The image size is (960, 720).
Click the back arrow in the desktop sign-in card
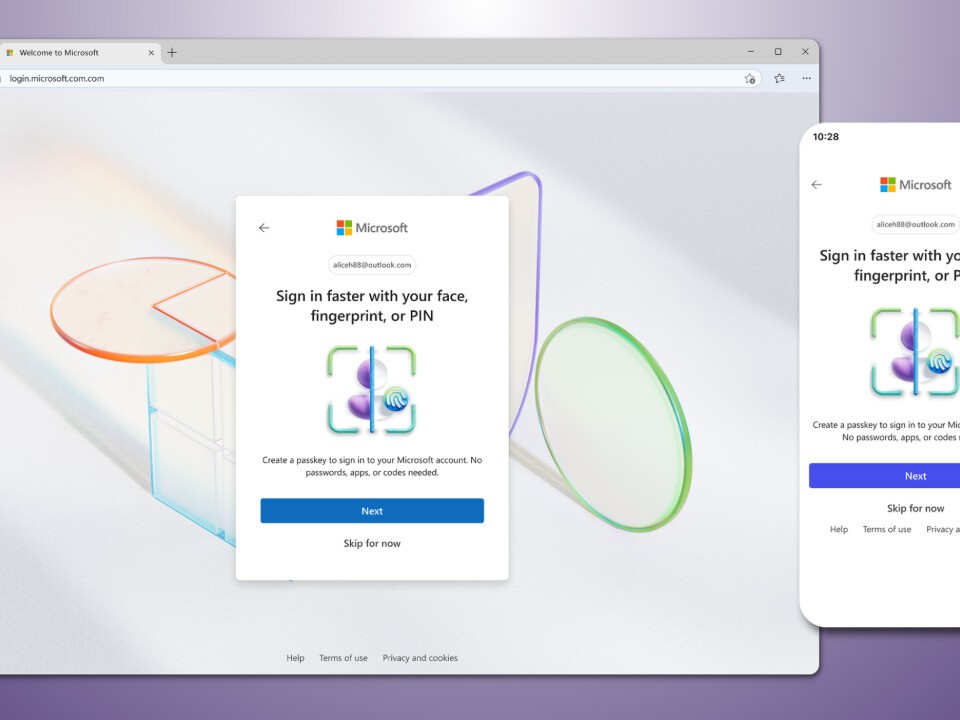point(264,228)
